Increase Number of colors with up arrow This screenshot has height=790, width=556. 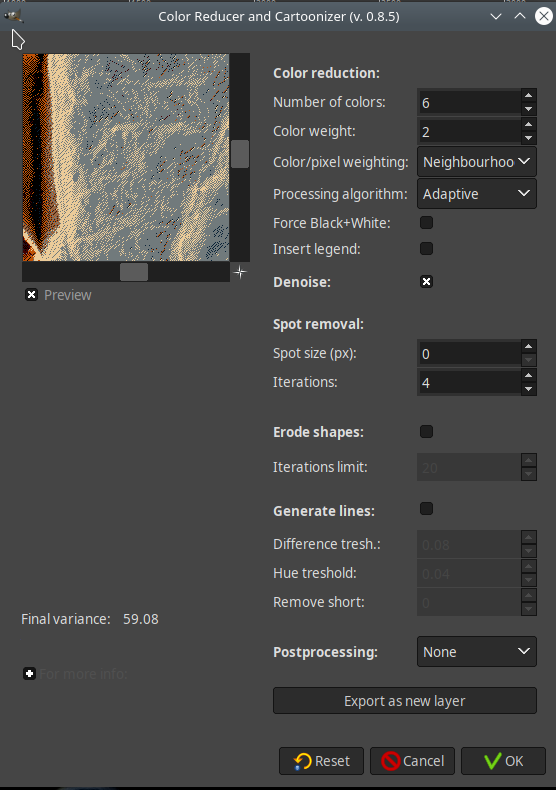click(528, 95)
